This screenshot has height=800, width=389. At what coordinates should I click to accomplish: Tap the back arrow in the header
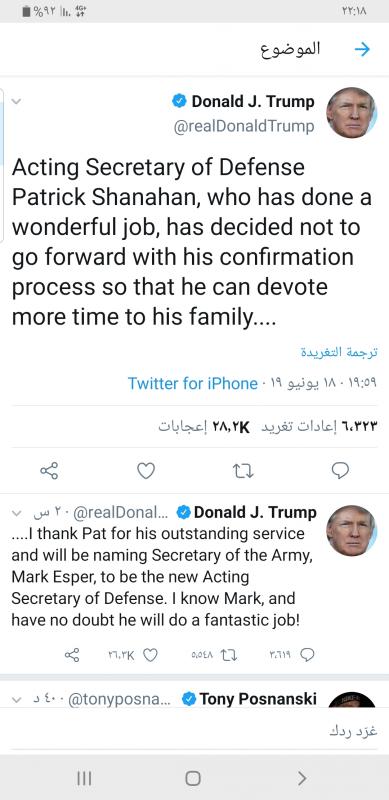tap(362, 49)
